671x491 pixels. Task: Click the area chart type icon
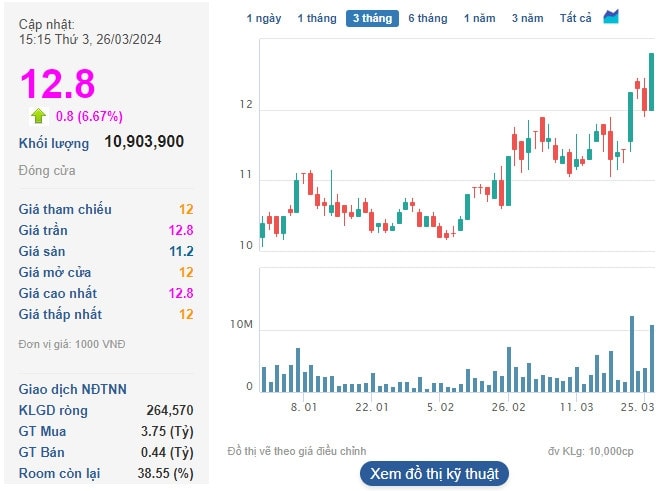click(611, 17)
